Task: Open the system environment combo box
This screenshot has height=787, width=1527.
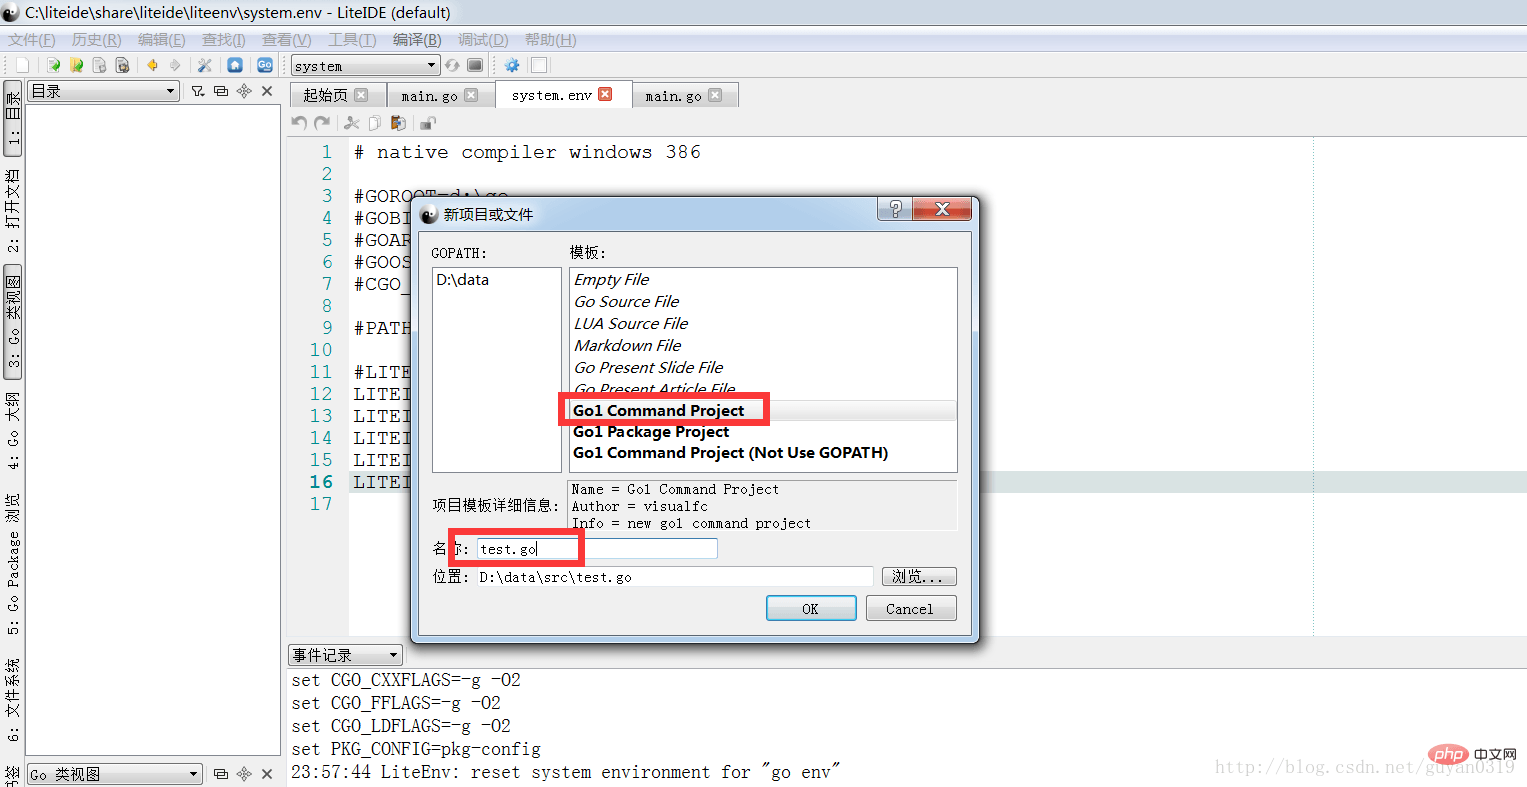Action: coord(365,65)
